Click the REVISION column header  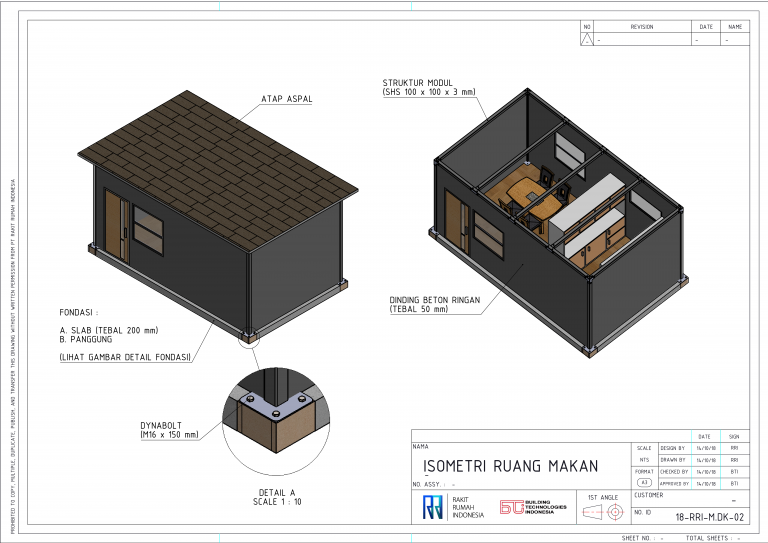pyautogui.click(x=641, y=27)
